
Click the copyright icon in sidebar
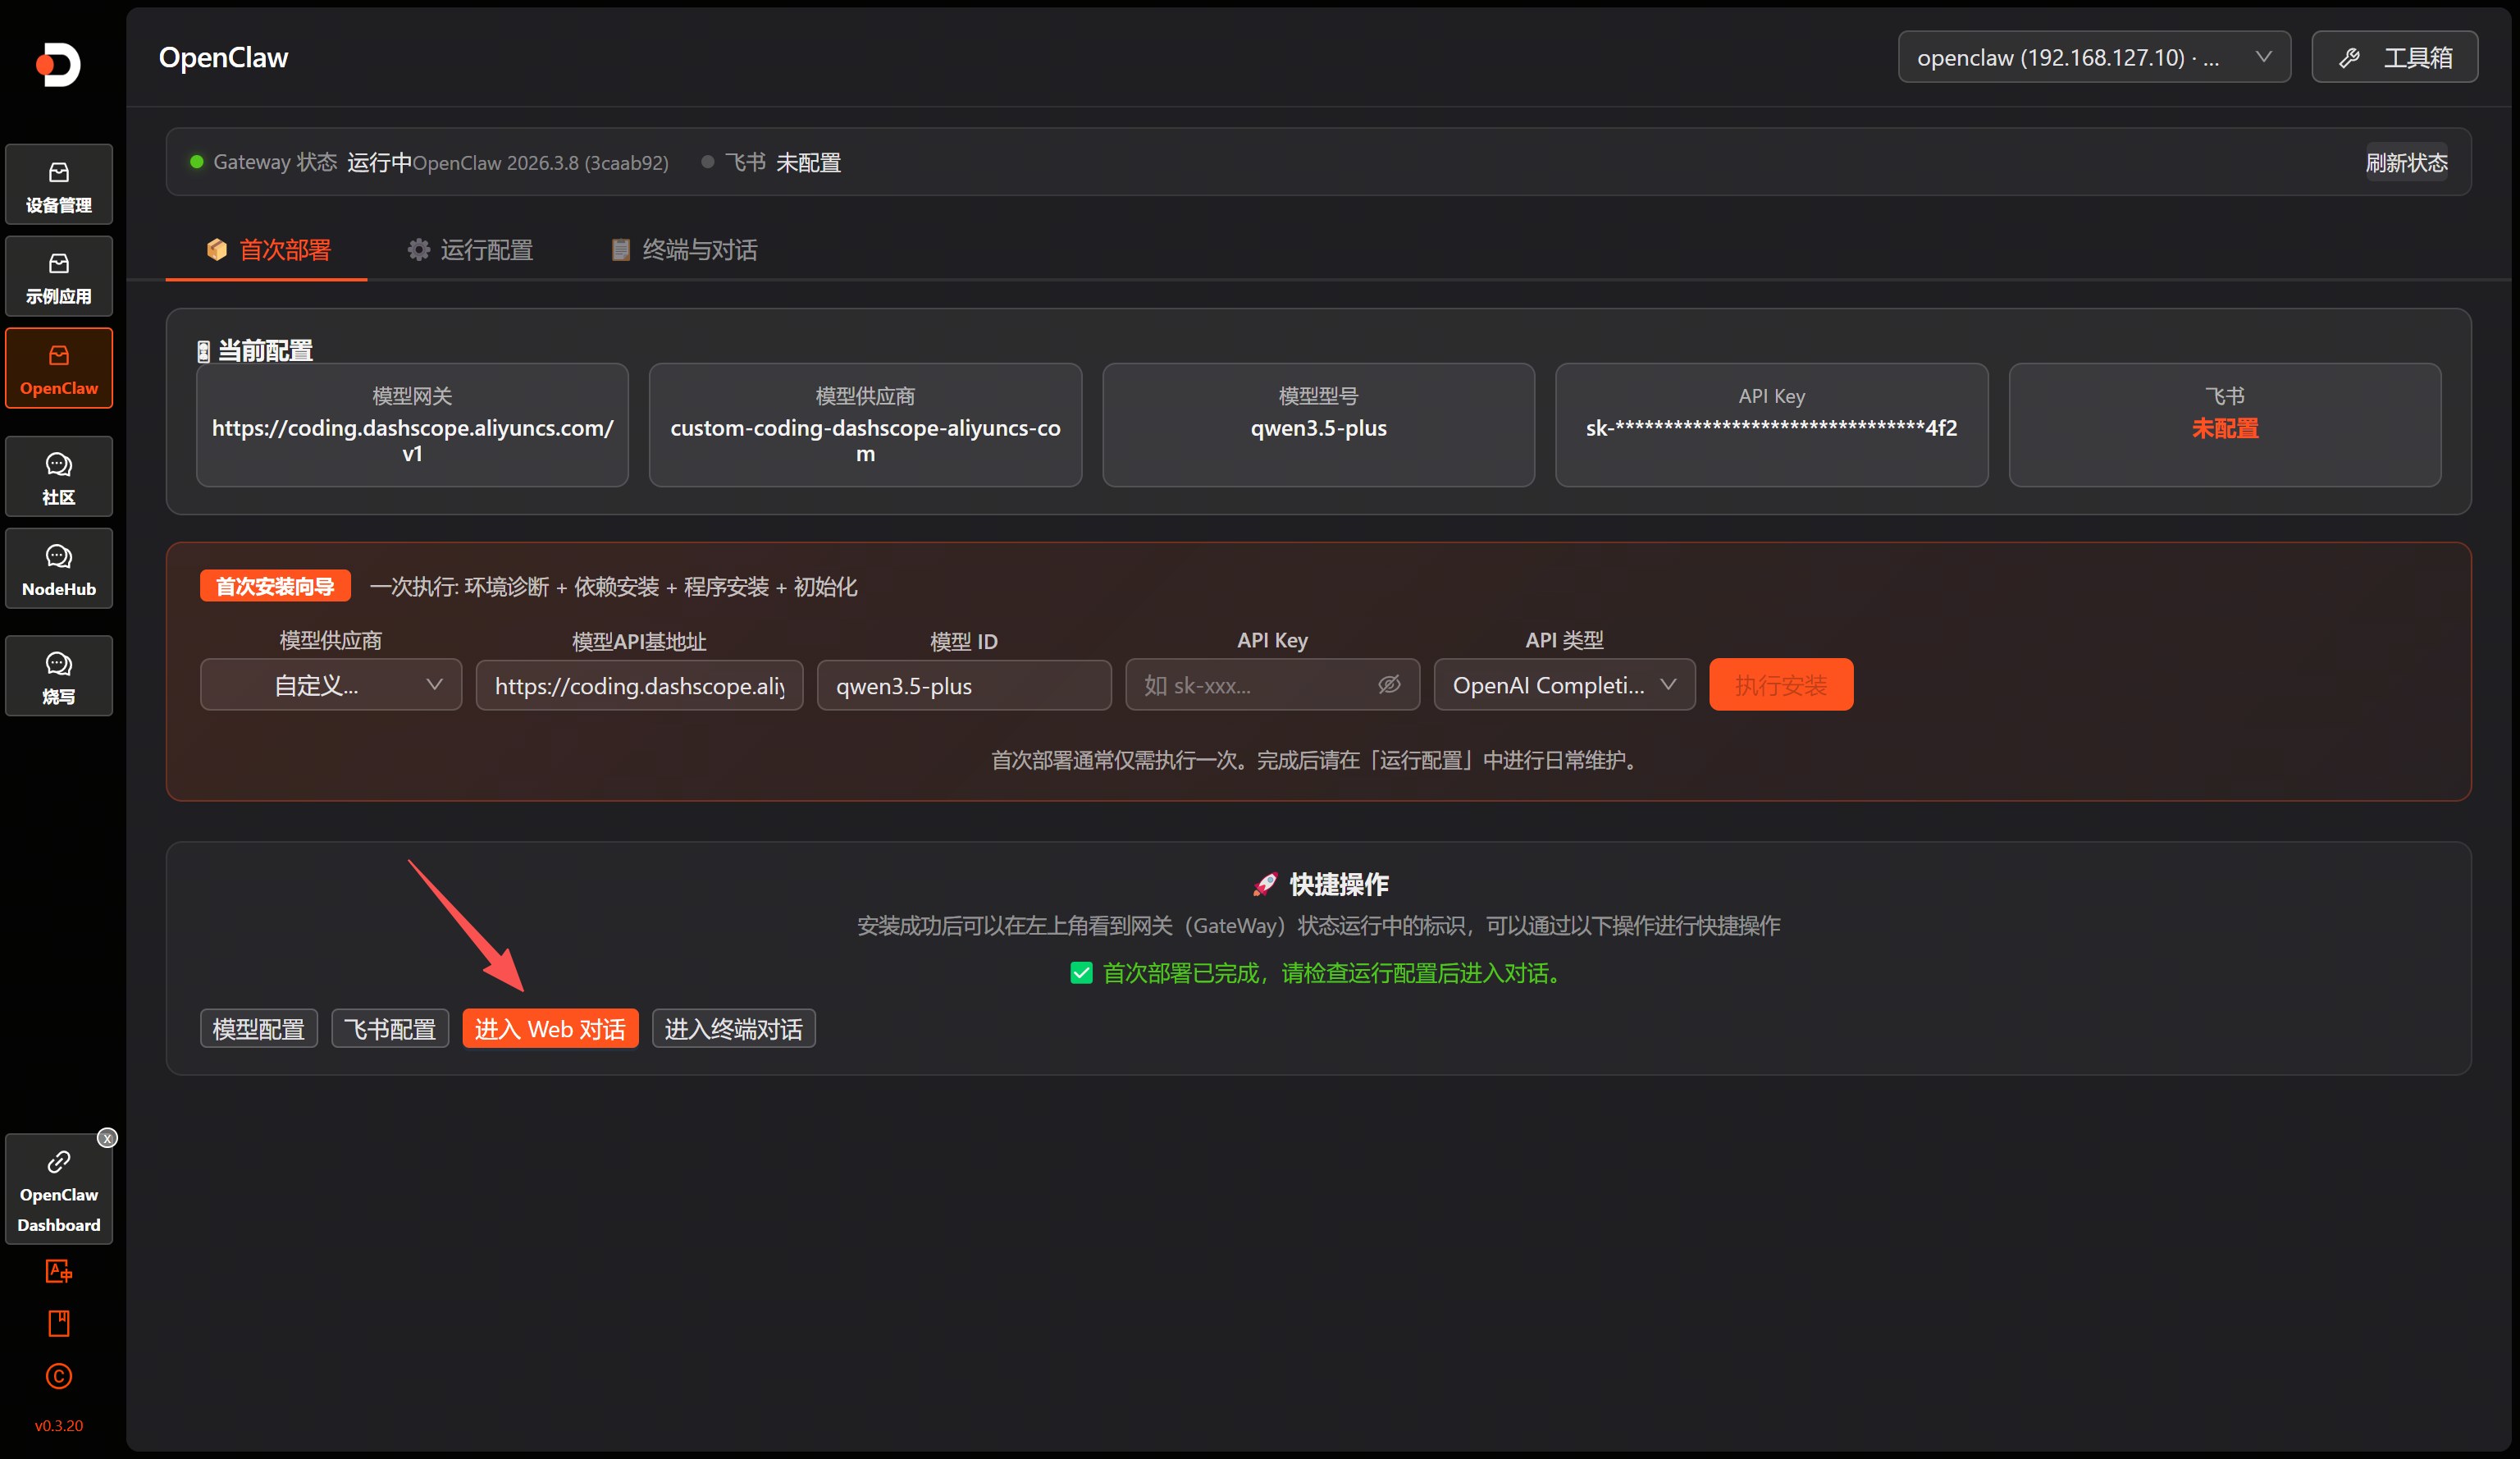[x=59, y=1377]
